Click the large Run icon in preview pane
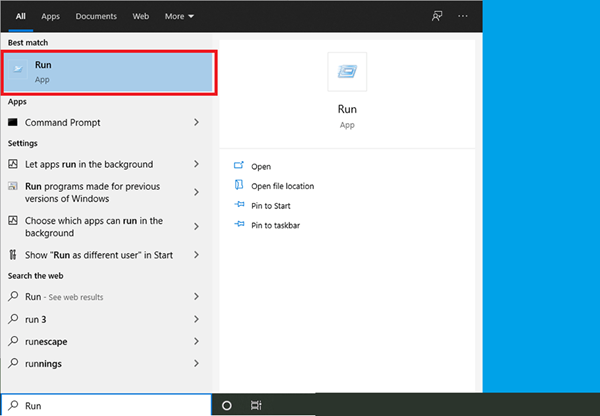 point(347,71)
